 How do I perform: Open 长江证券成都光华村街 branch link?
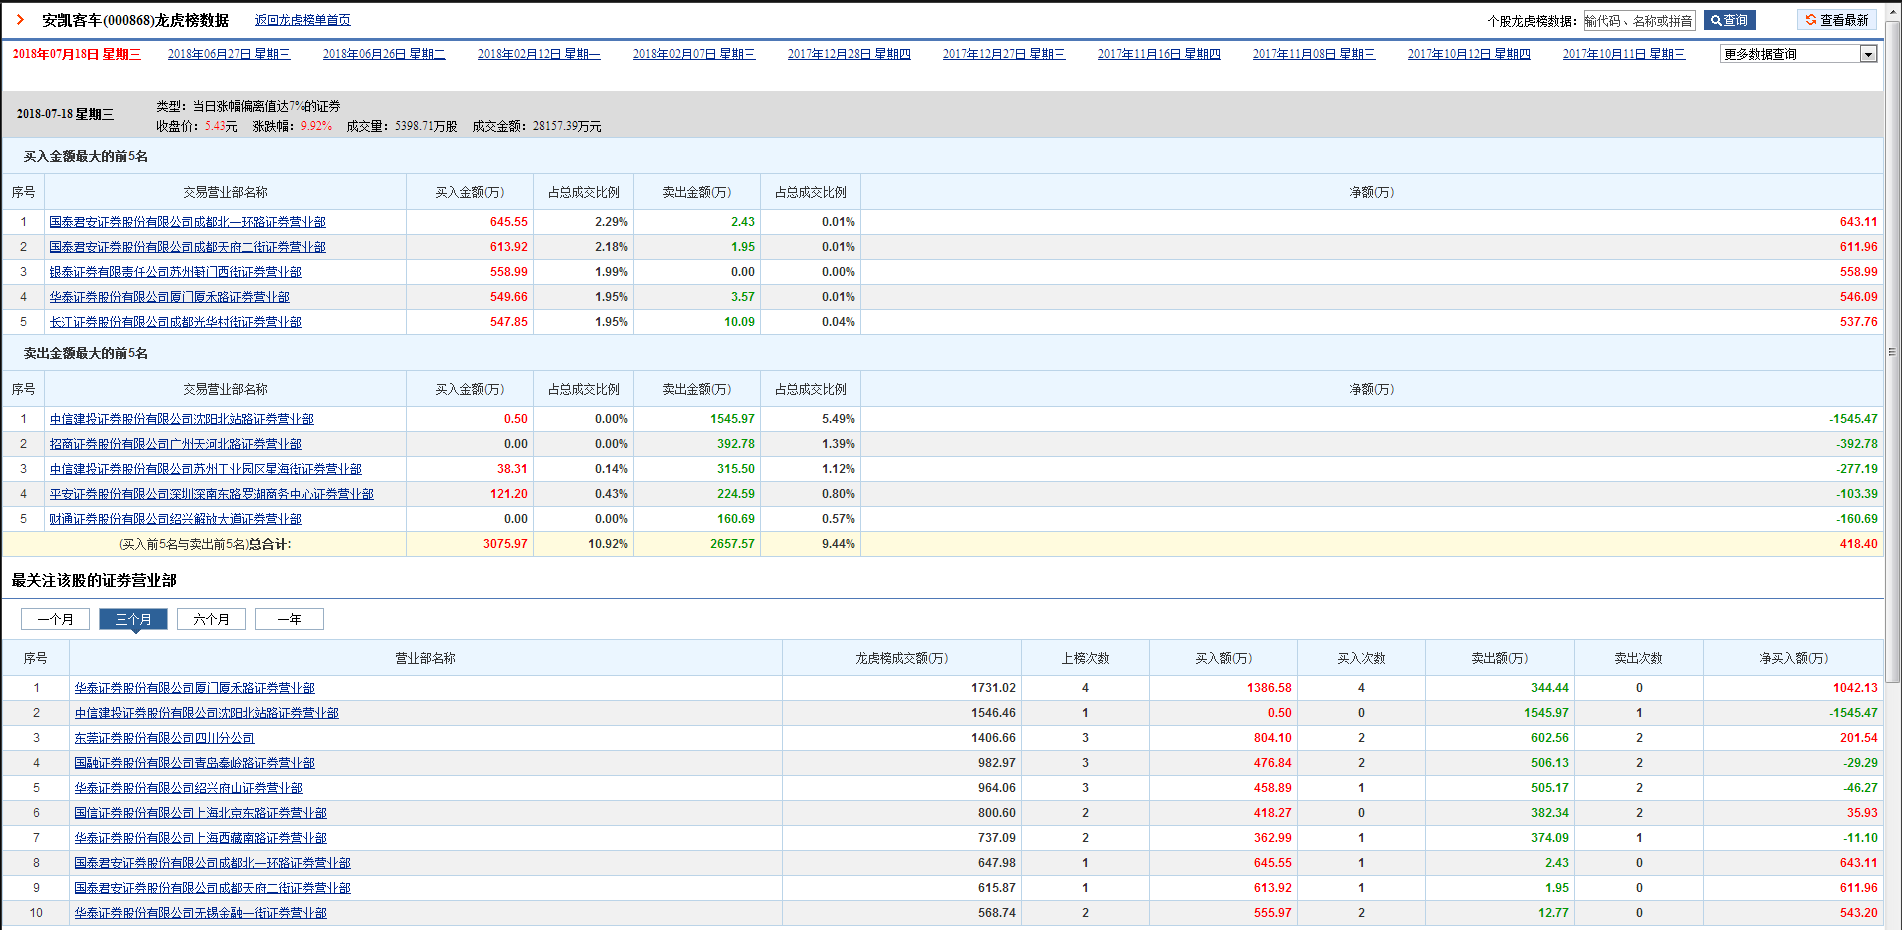pos(175,322)
